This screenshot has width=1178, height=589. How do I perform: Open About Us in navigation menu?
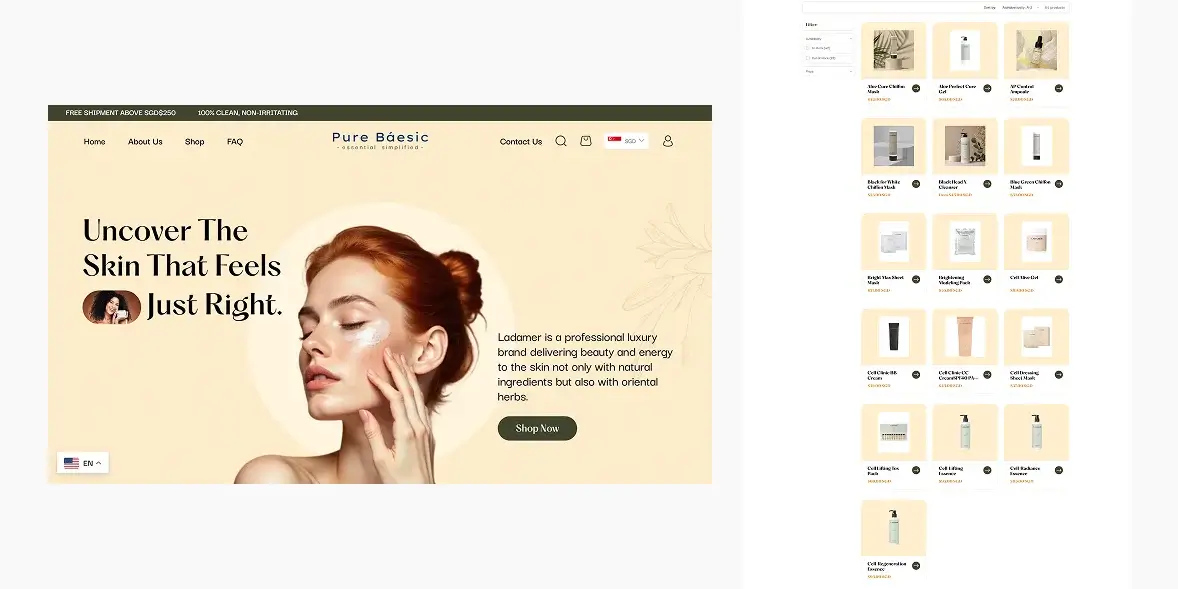tap(145, 141)
